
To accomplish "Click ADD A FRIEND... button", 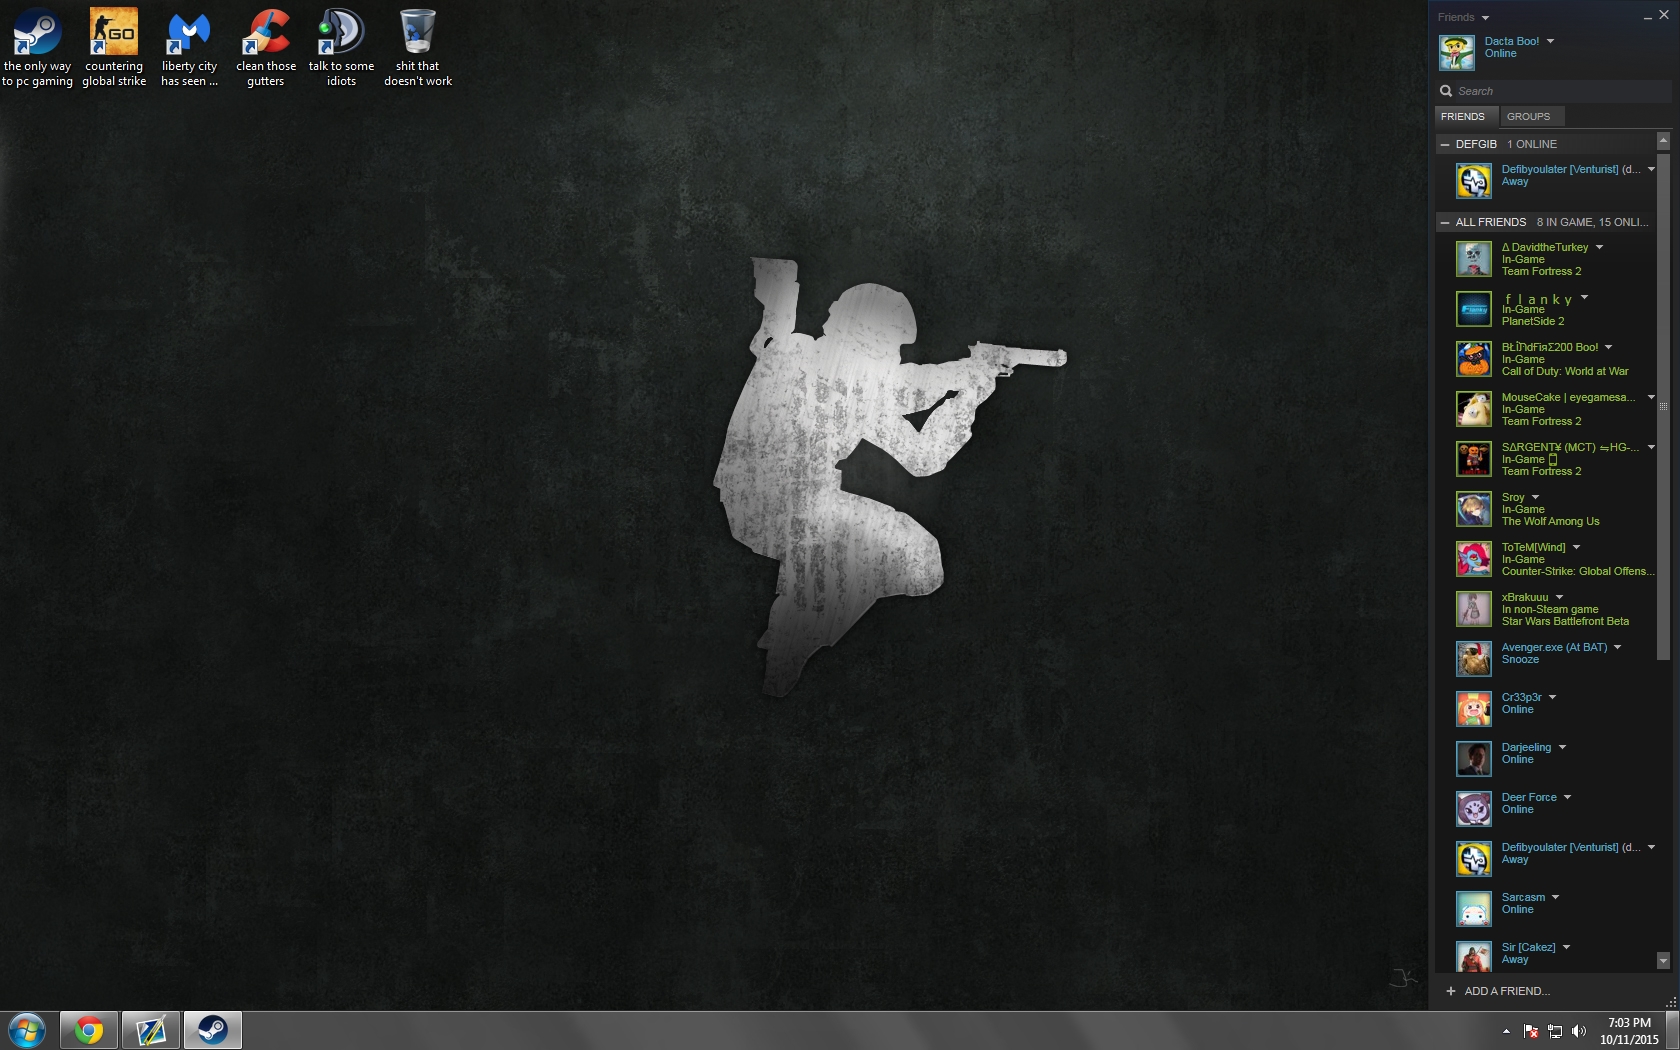I will tap(1498, 991).
